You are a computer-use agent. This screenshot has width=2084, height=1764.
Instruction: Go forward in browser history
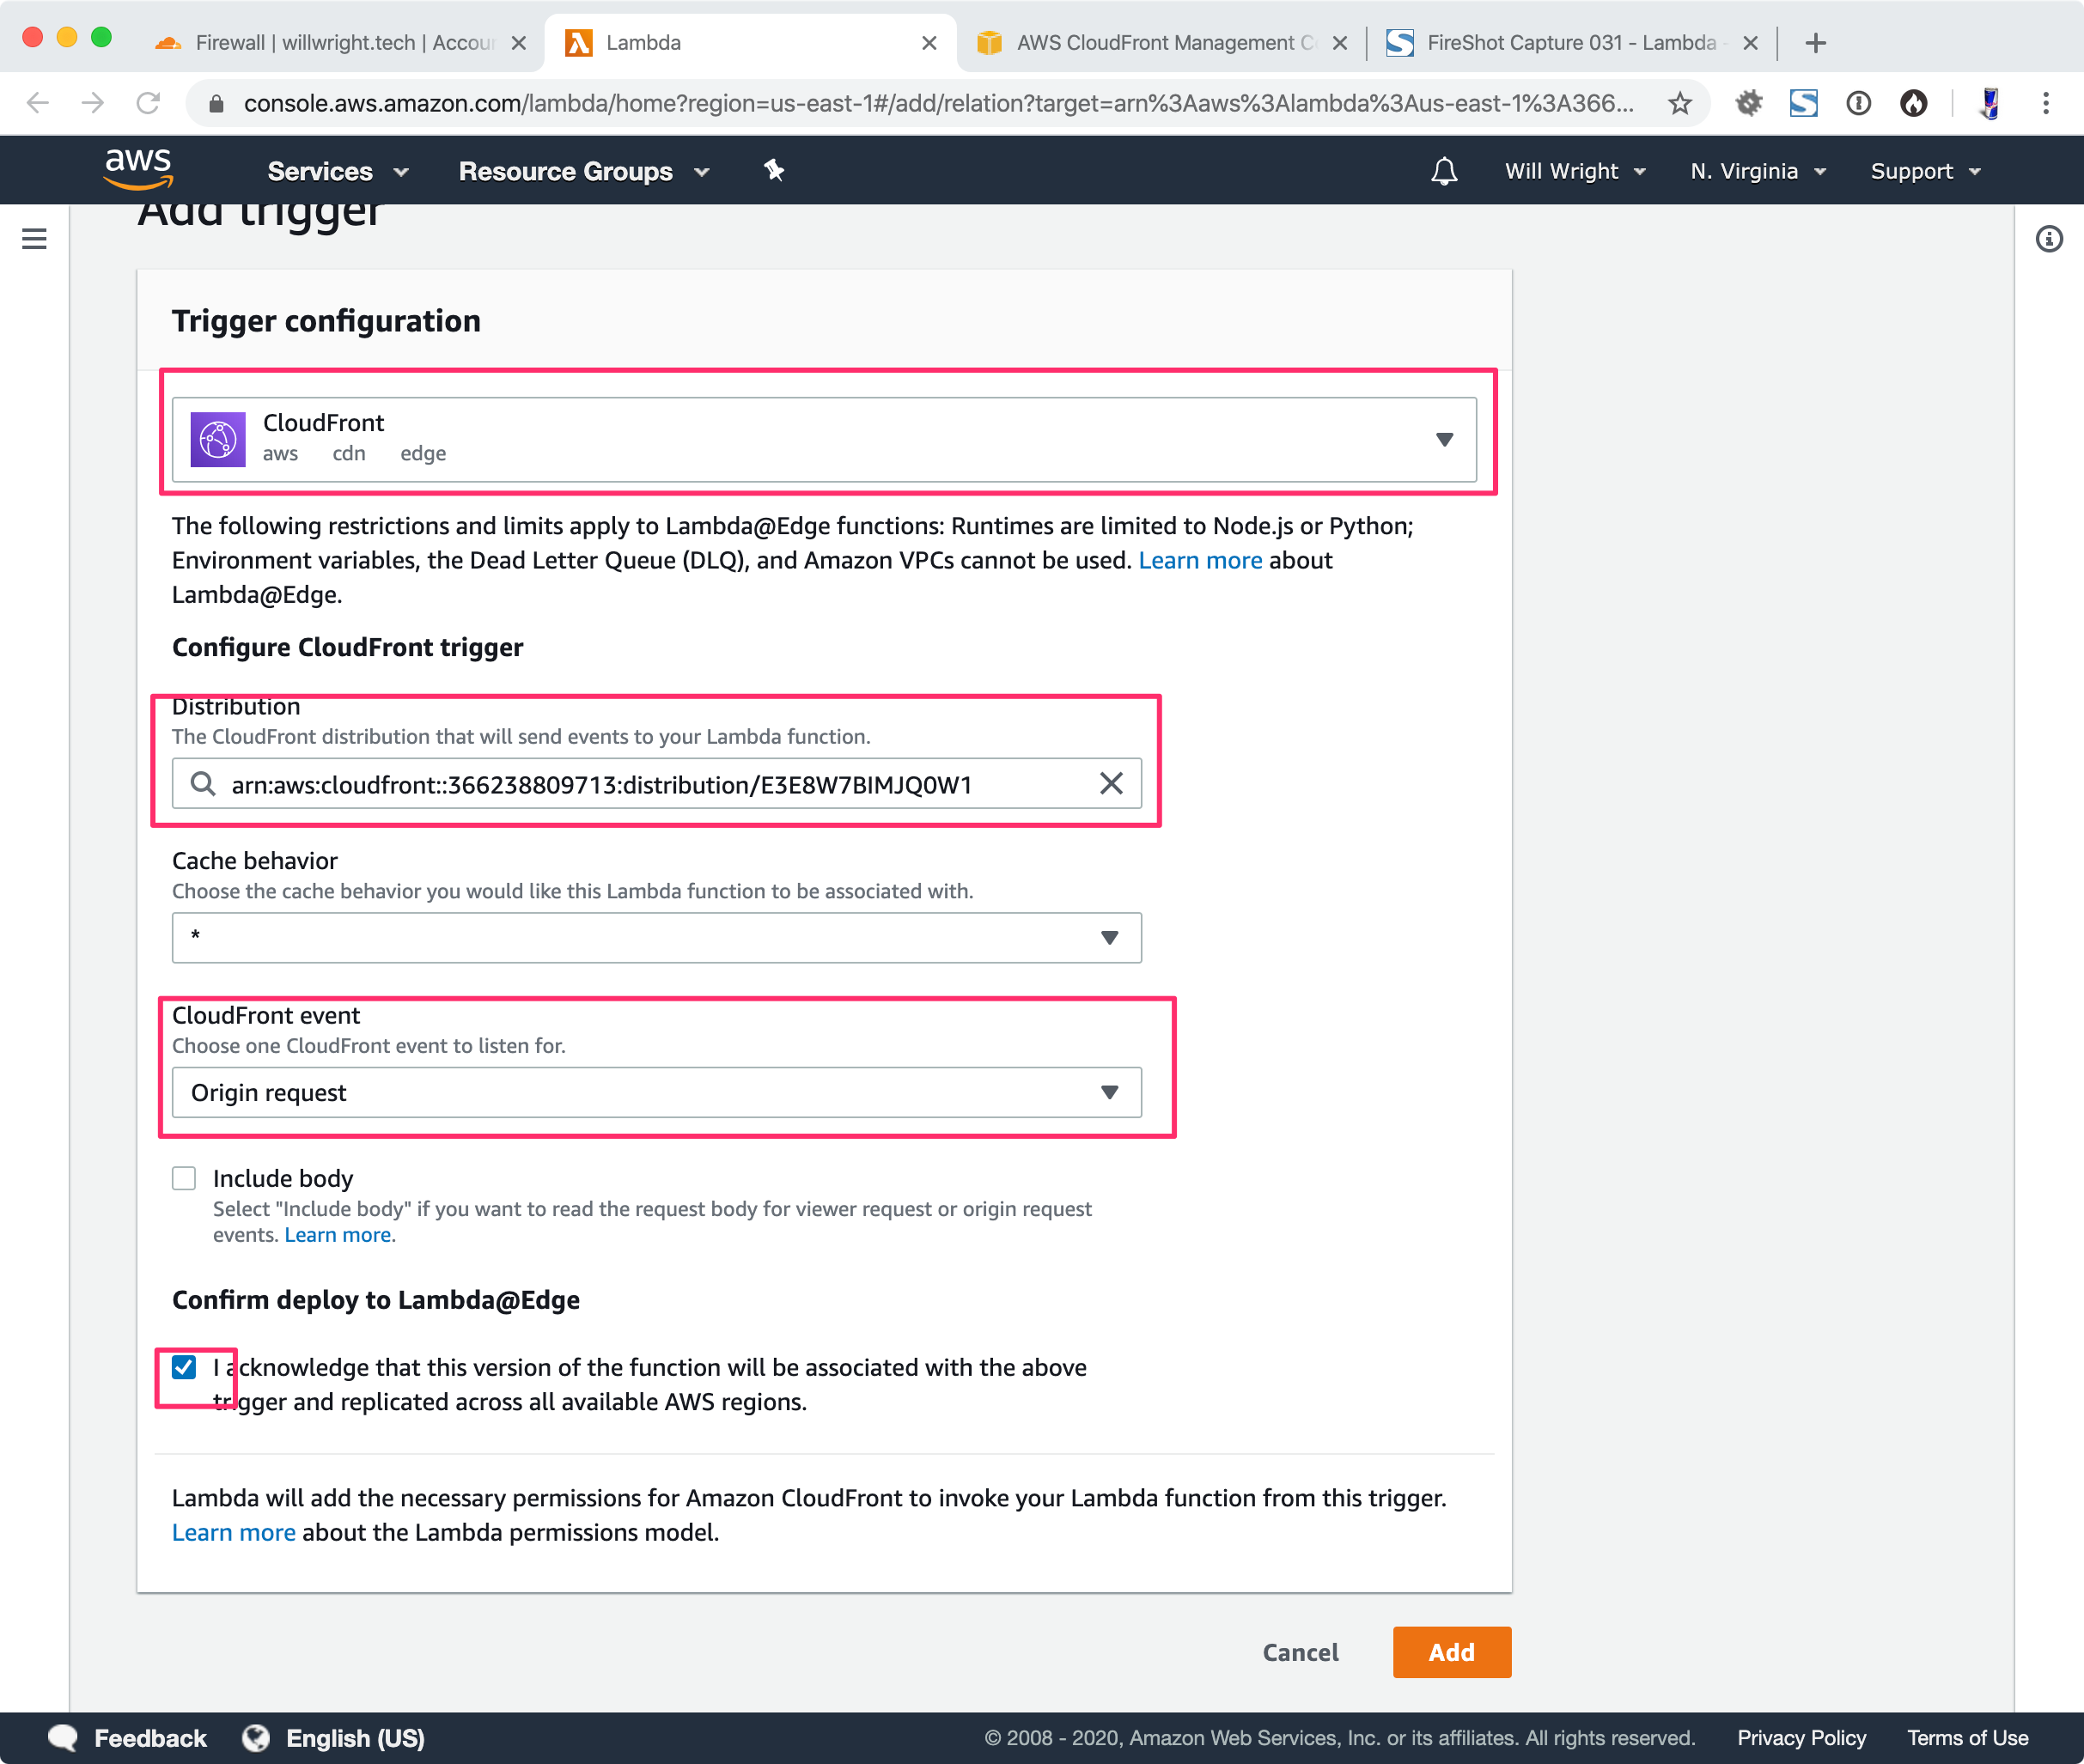pos(93,103)
